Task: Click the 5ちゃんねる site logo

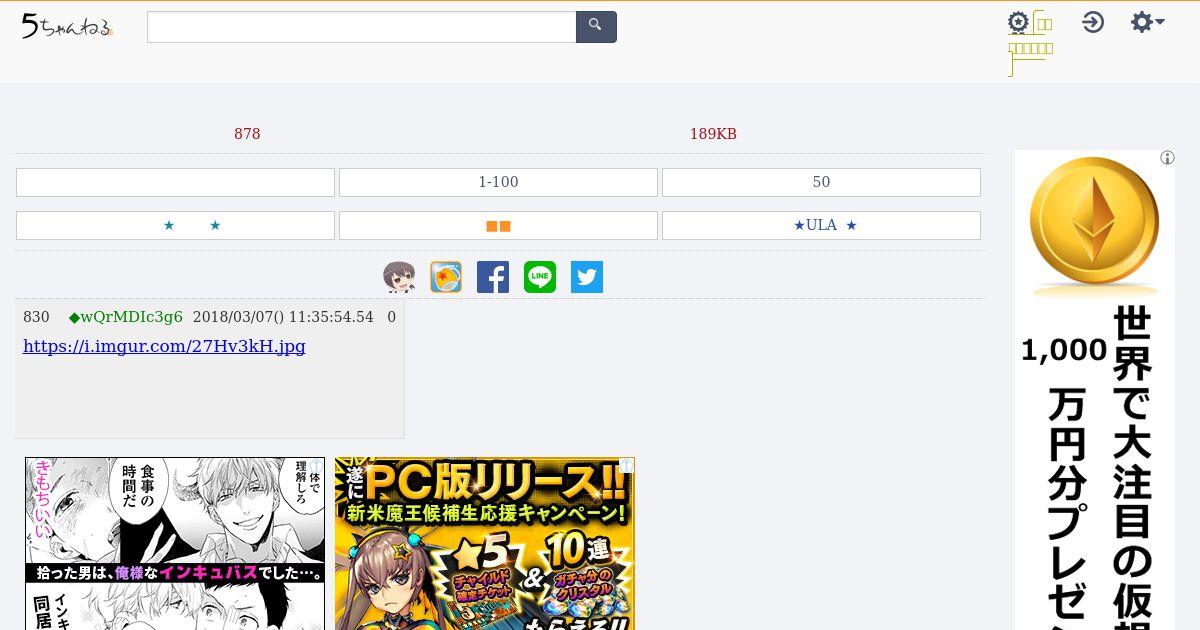Action: 67,27
